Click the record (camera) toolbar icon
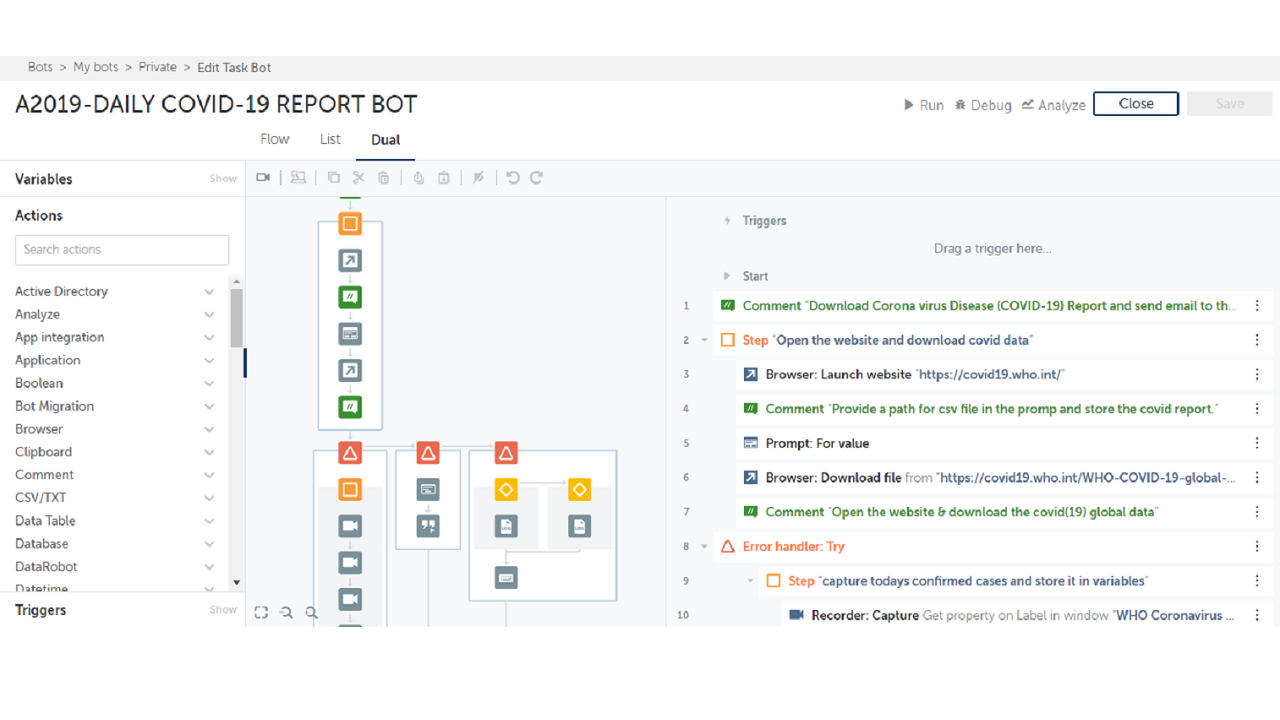The height and width of the screenshot is (720, 1280). click(x=263, y=178)
